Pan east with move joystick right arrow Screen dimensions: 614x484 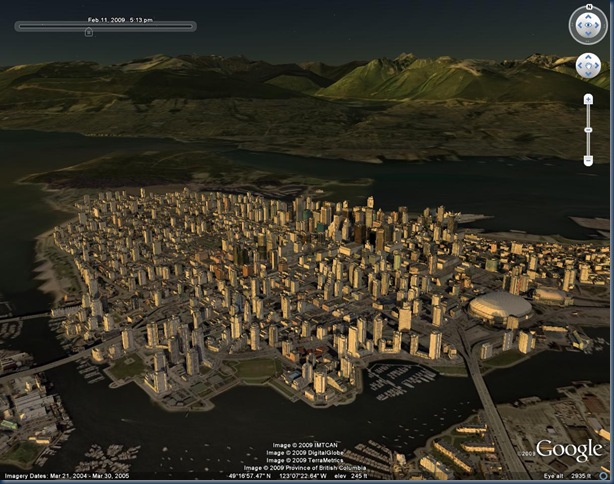coord(596,65)
